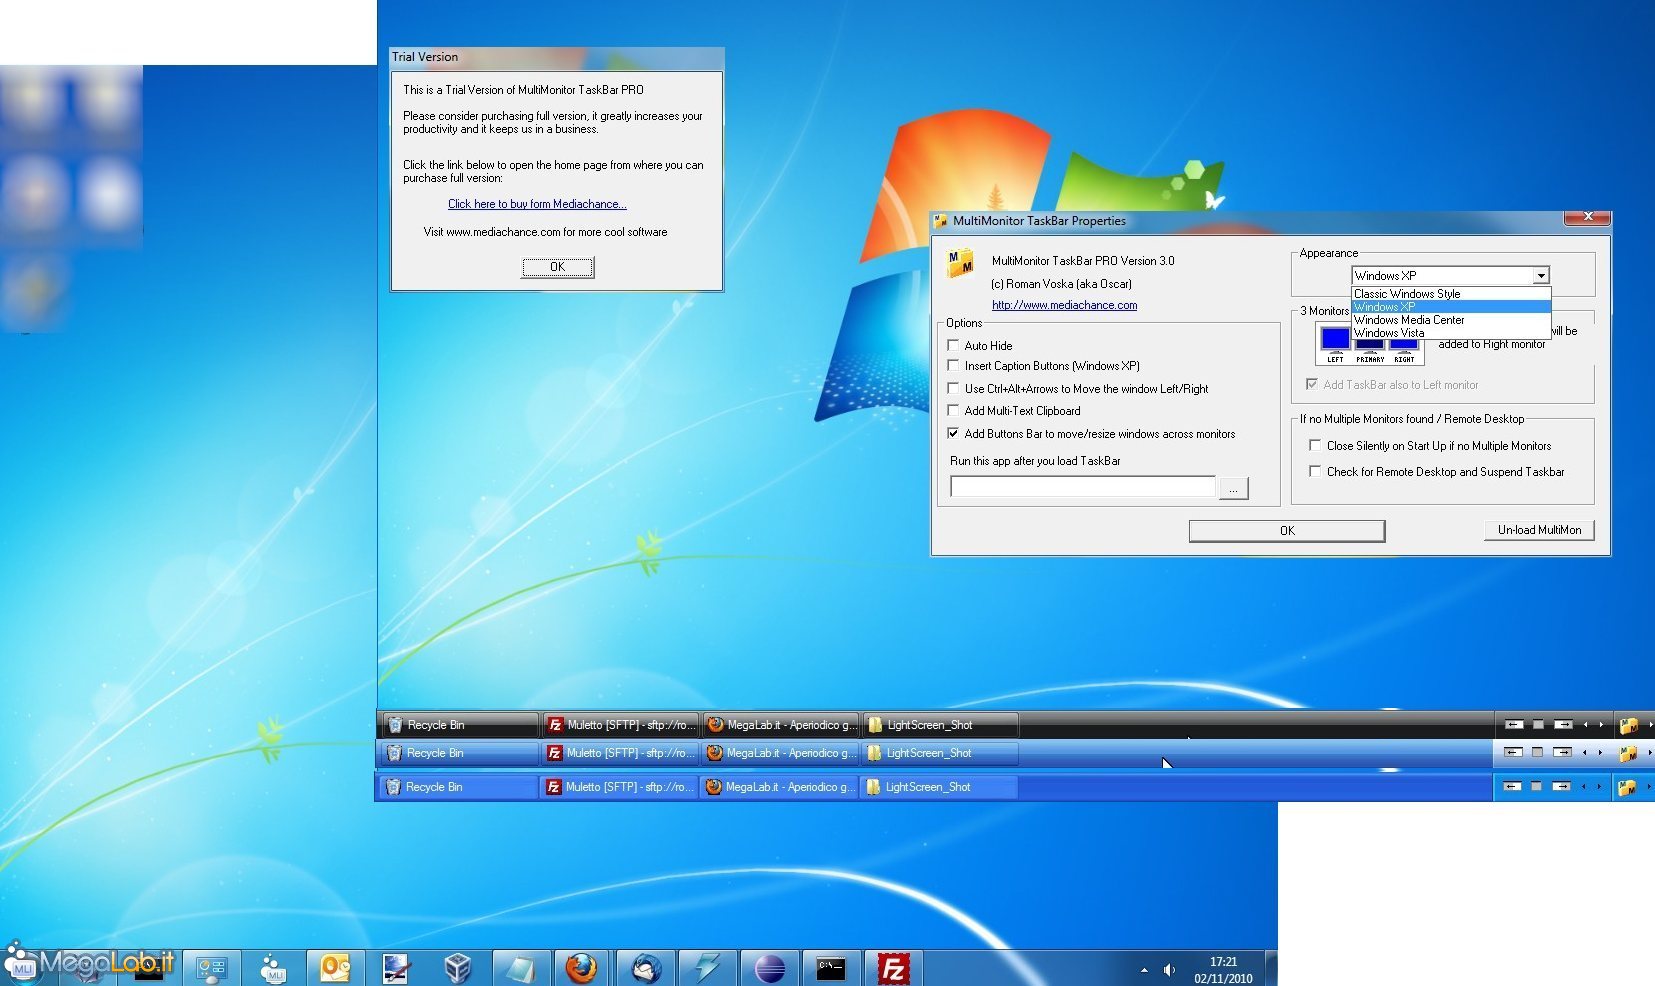Click MultiMonitor tray icon on bright blue XP taskbar
The height and width of the screenshot is (986, 1655).
pos(1627,788)
